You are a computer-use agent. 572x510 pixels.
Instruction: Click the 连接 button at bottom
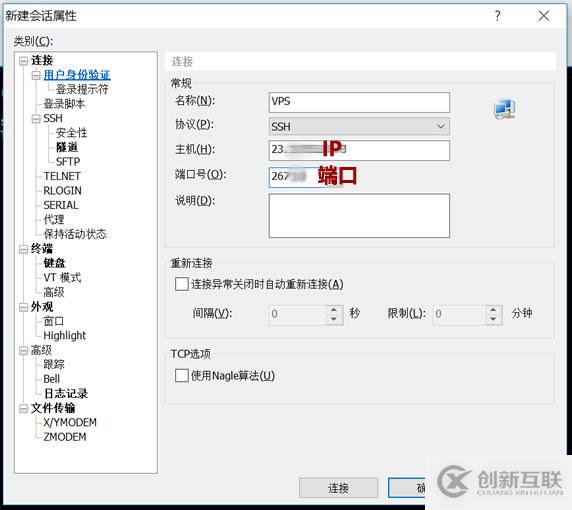coord(338,488)
